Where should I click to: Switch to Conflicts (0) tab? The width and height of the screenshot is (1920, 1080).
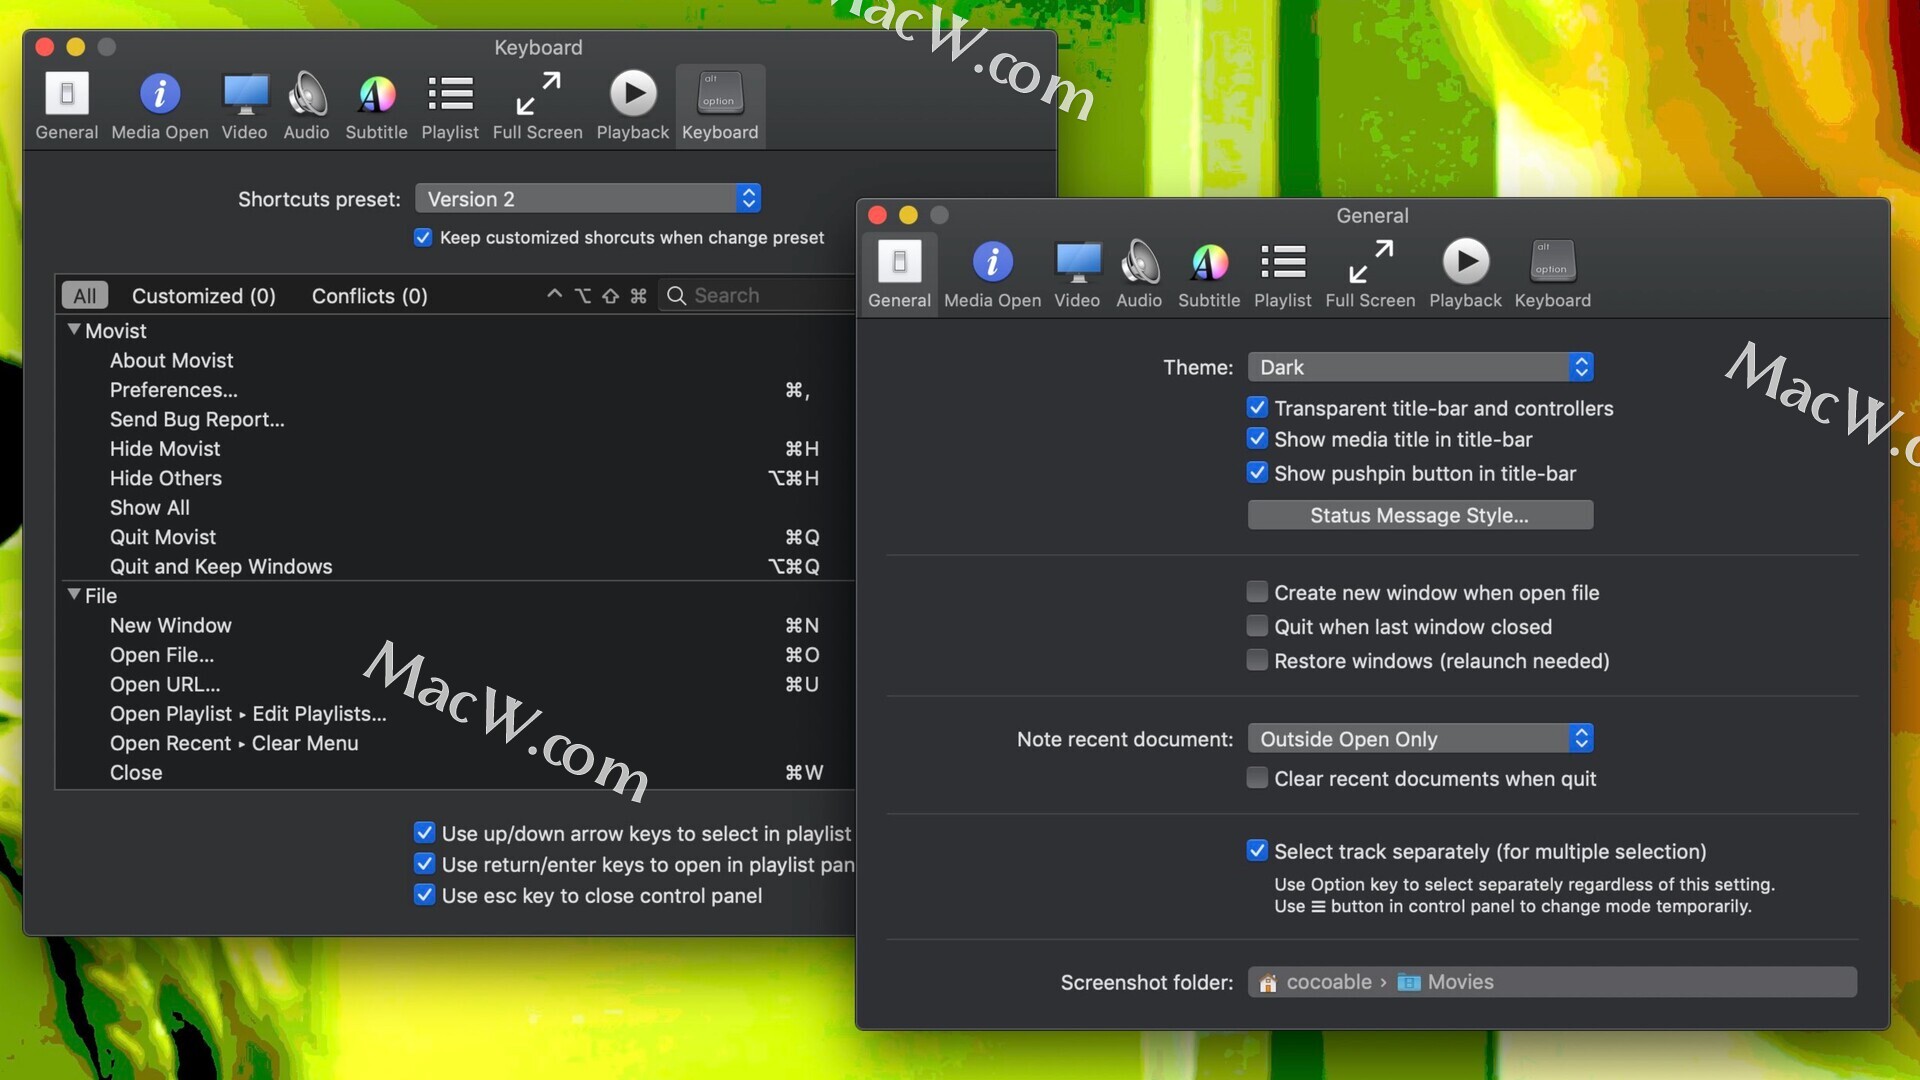point(370,296)
